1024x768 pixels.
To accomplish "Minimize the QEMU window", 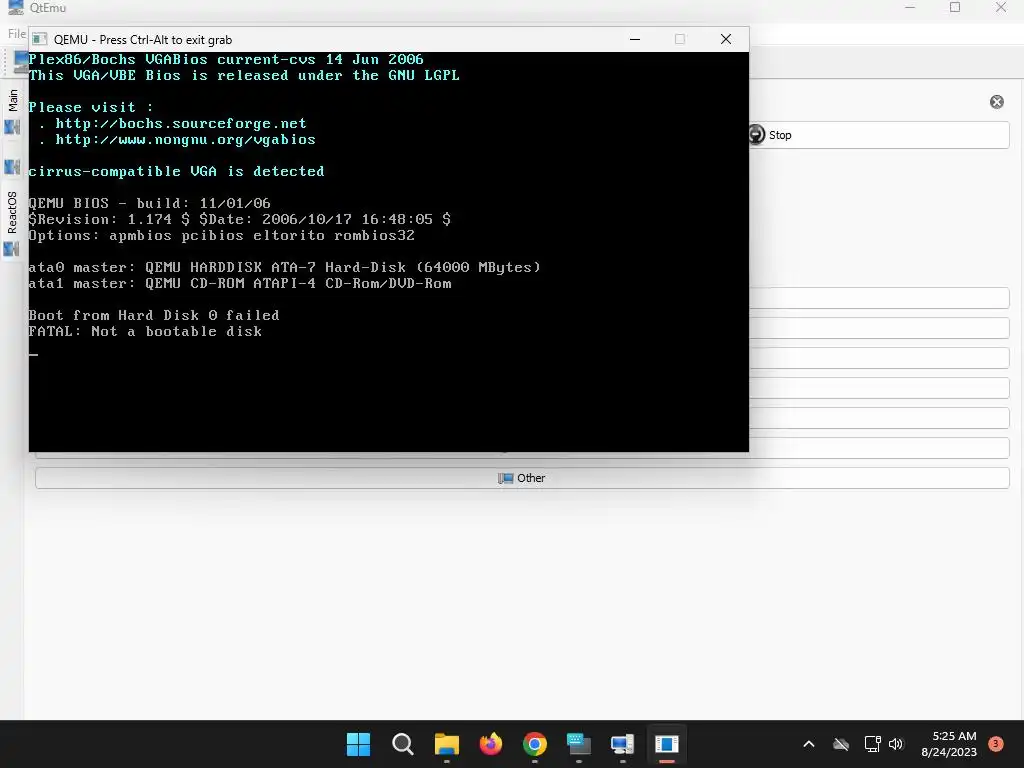I will [x=635, y=39].
